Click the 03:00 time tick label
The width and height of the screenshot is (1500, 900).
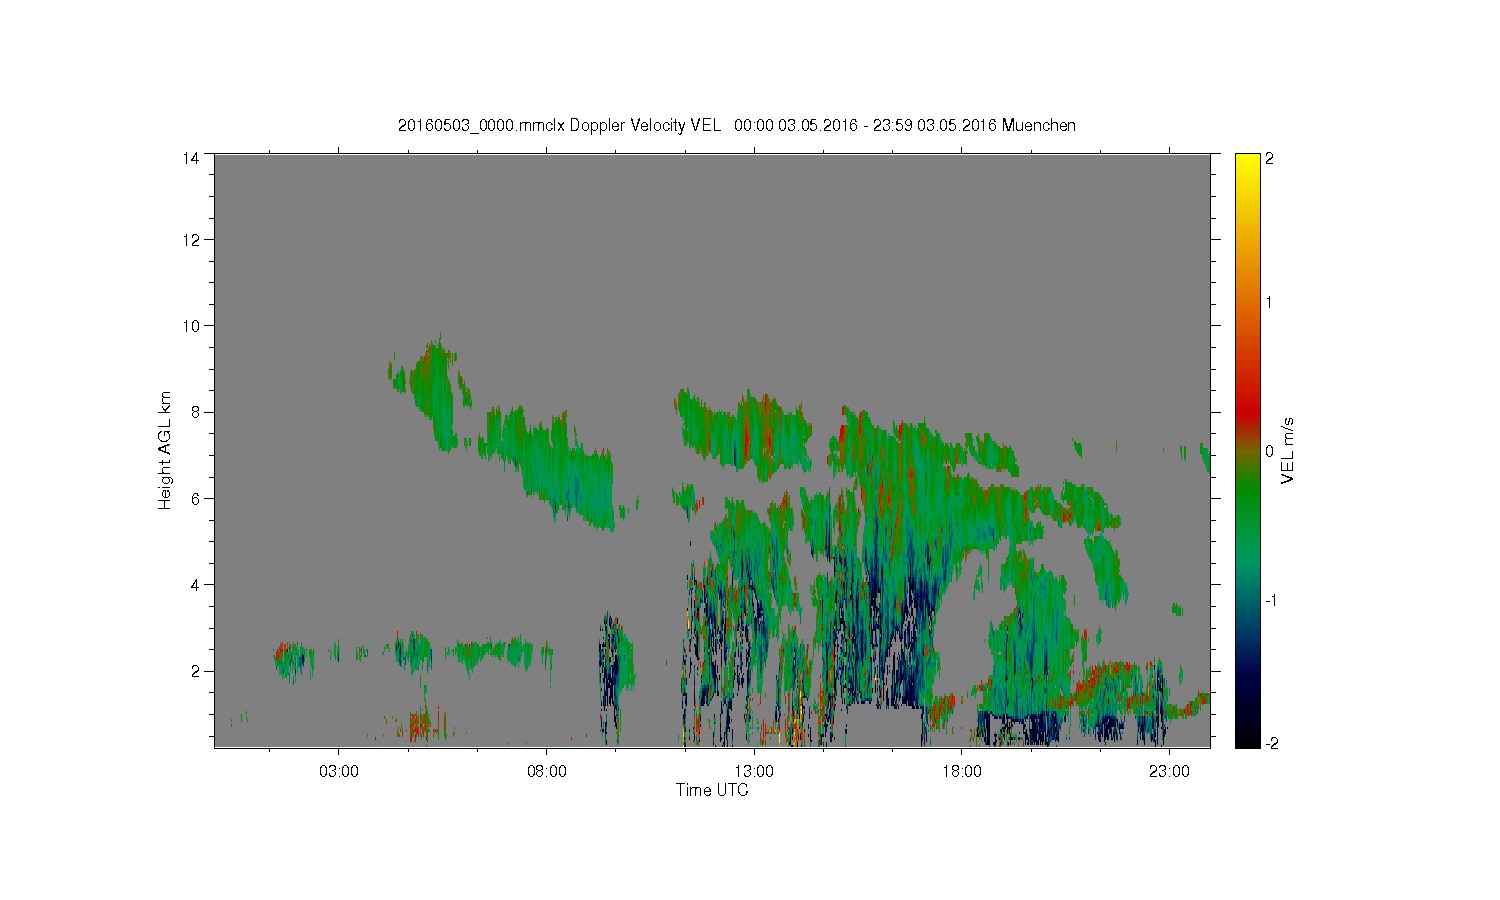point(339,771)
